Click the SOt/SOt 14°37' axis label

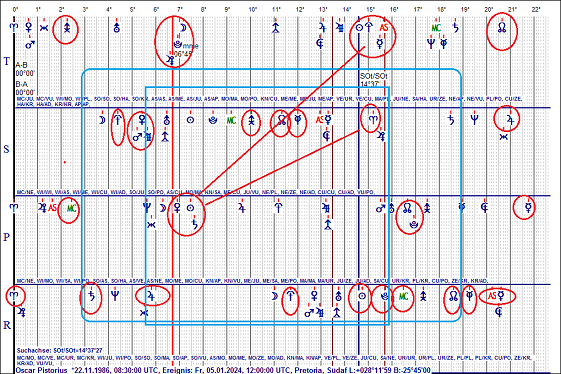pyautogui.click(x=373, y=80)
